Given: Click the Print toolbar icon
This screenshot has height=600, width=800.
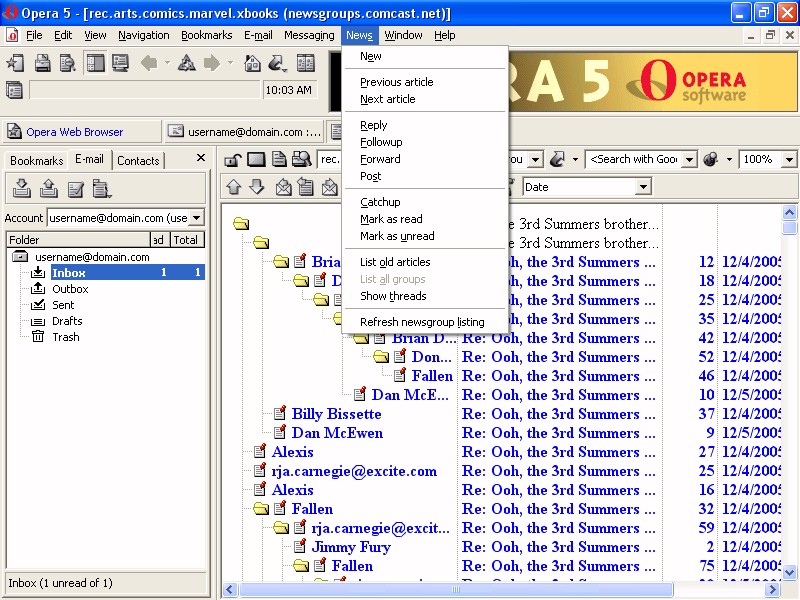Looking at the screenshot, I should 42,63.
